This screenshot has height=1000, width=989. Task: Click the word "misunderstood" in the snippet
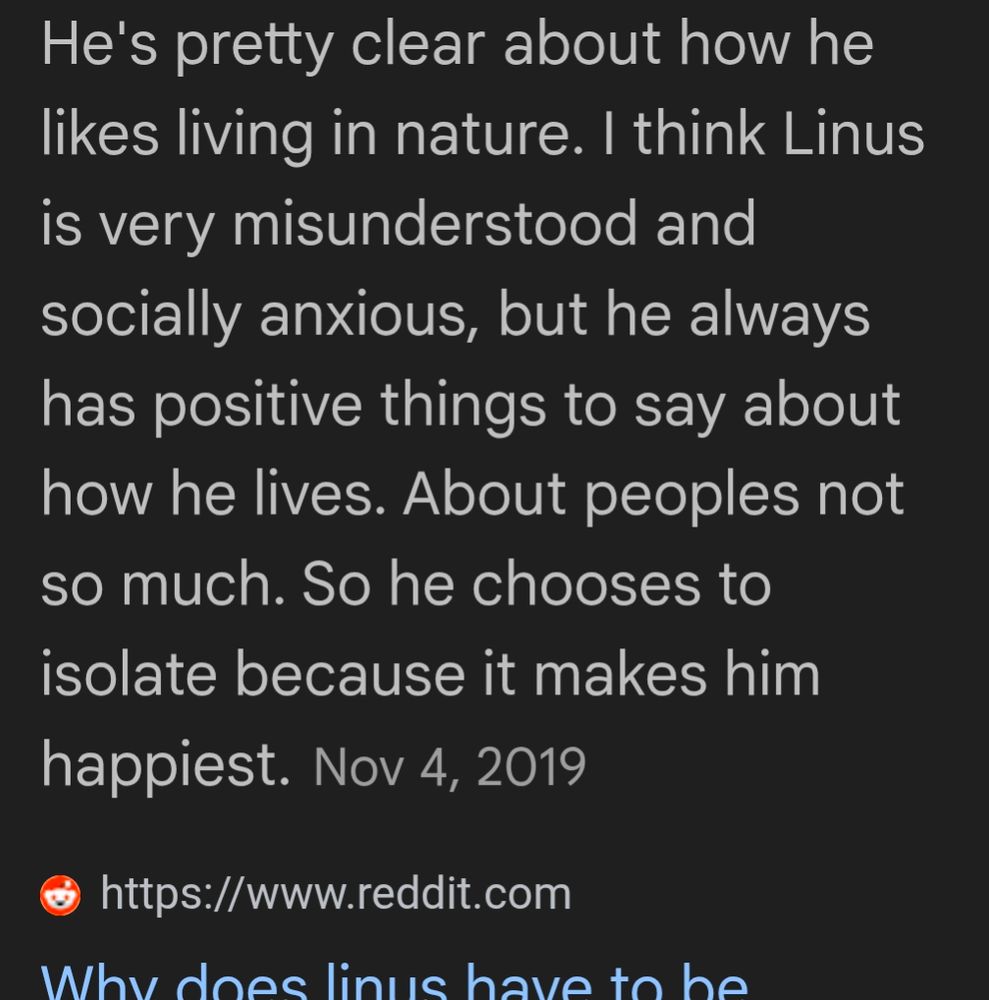point(435,223)
